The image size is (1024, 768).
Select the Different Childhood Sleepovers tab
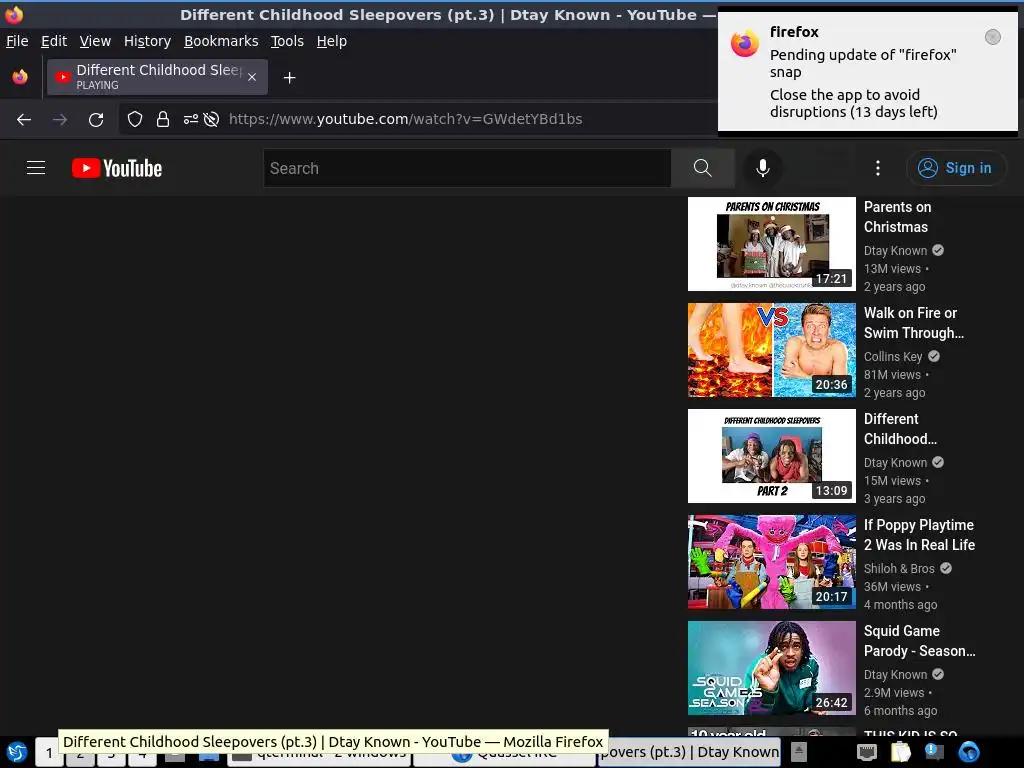pos(157,77)
